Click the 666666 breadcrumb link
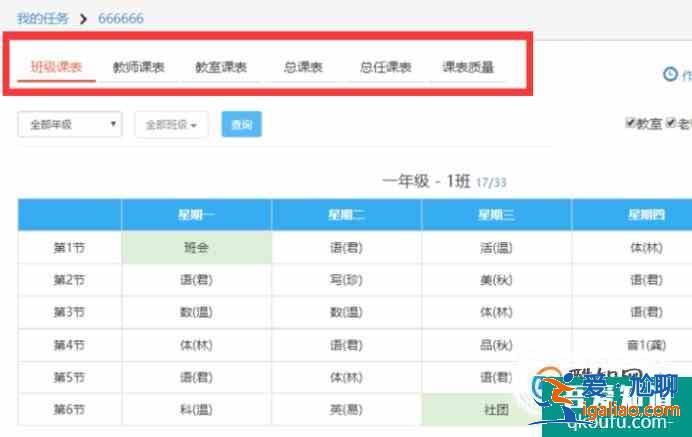The image size is (692, 437). 120,19
